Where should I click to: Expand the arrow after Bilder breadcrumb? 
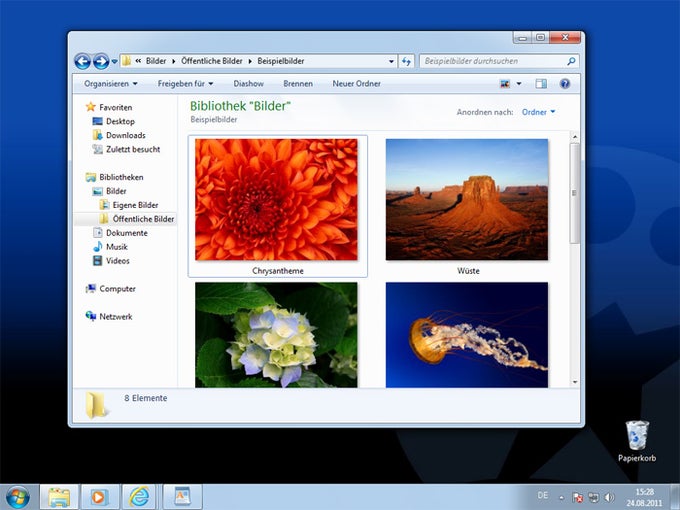pyautogui.click(x=173, y=62)
